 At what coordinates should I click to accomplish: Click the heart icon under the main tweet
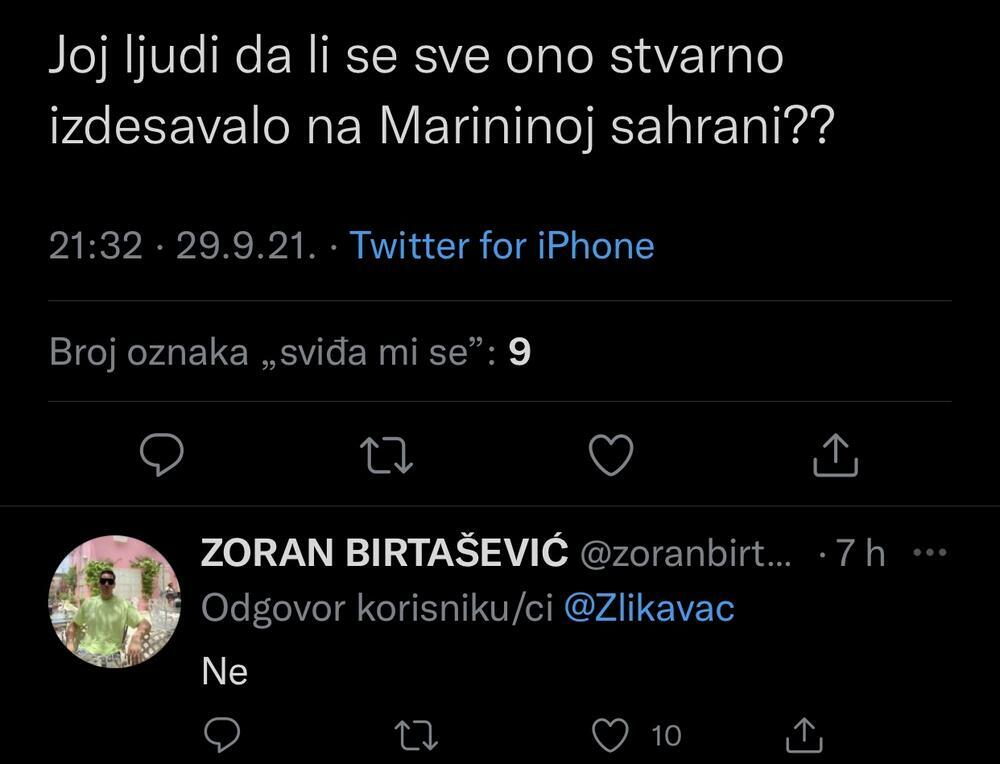click(611, 455)
